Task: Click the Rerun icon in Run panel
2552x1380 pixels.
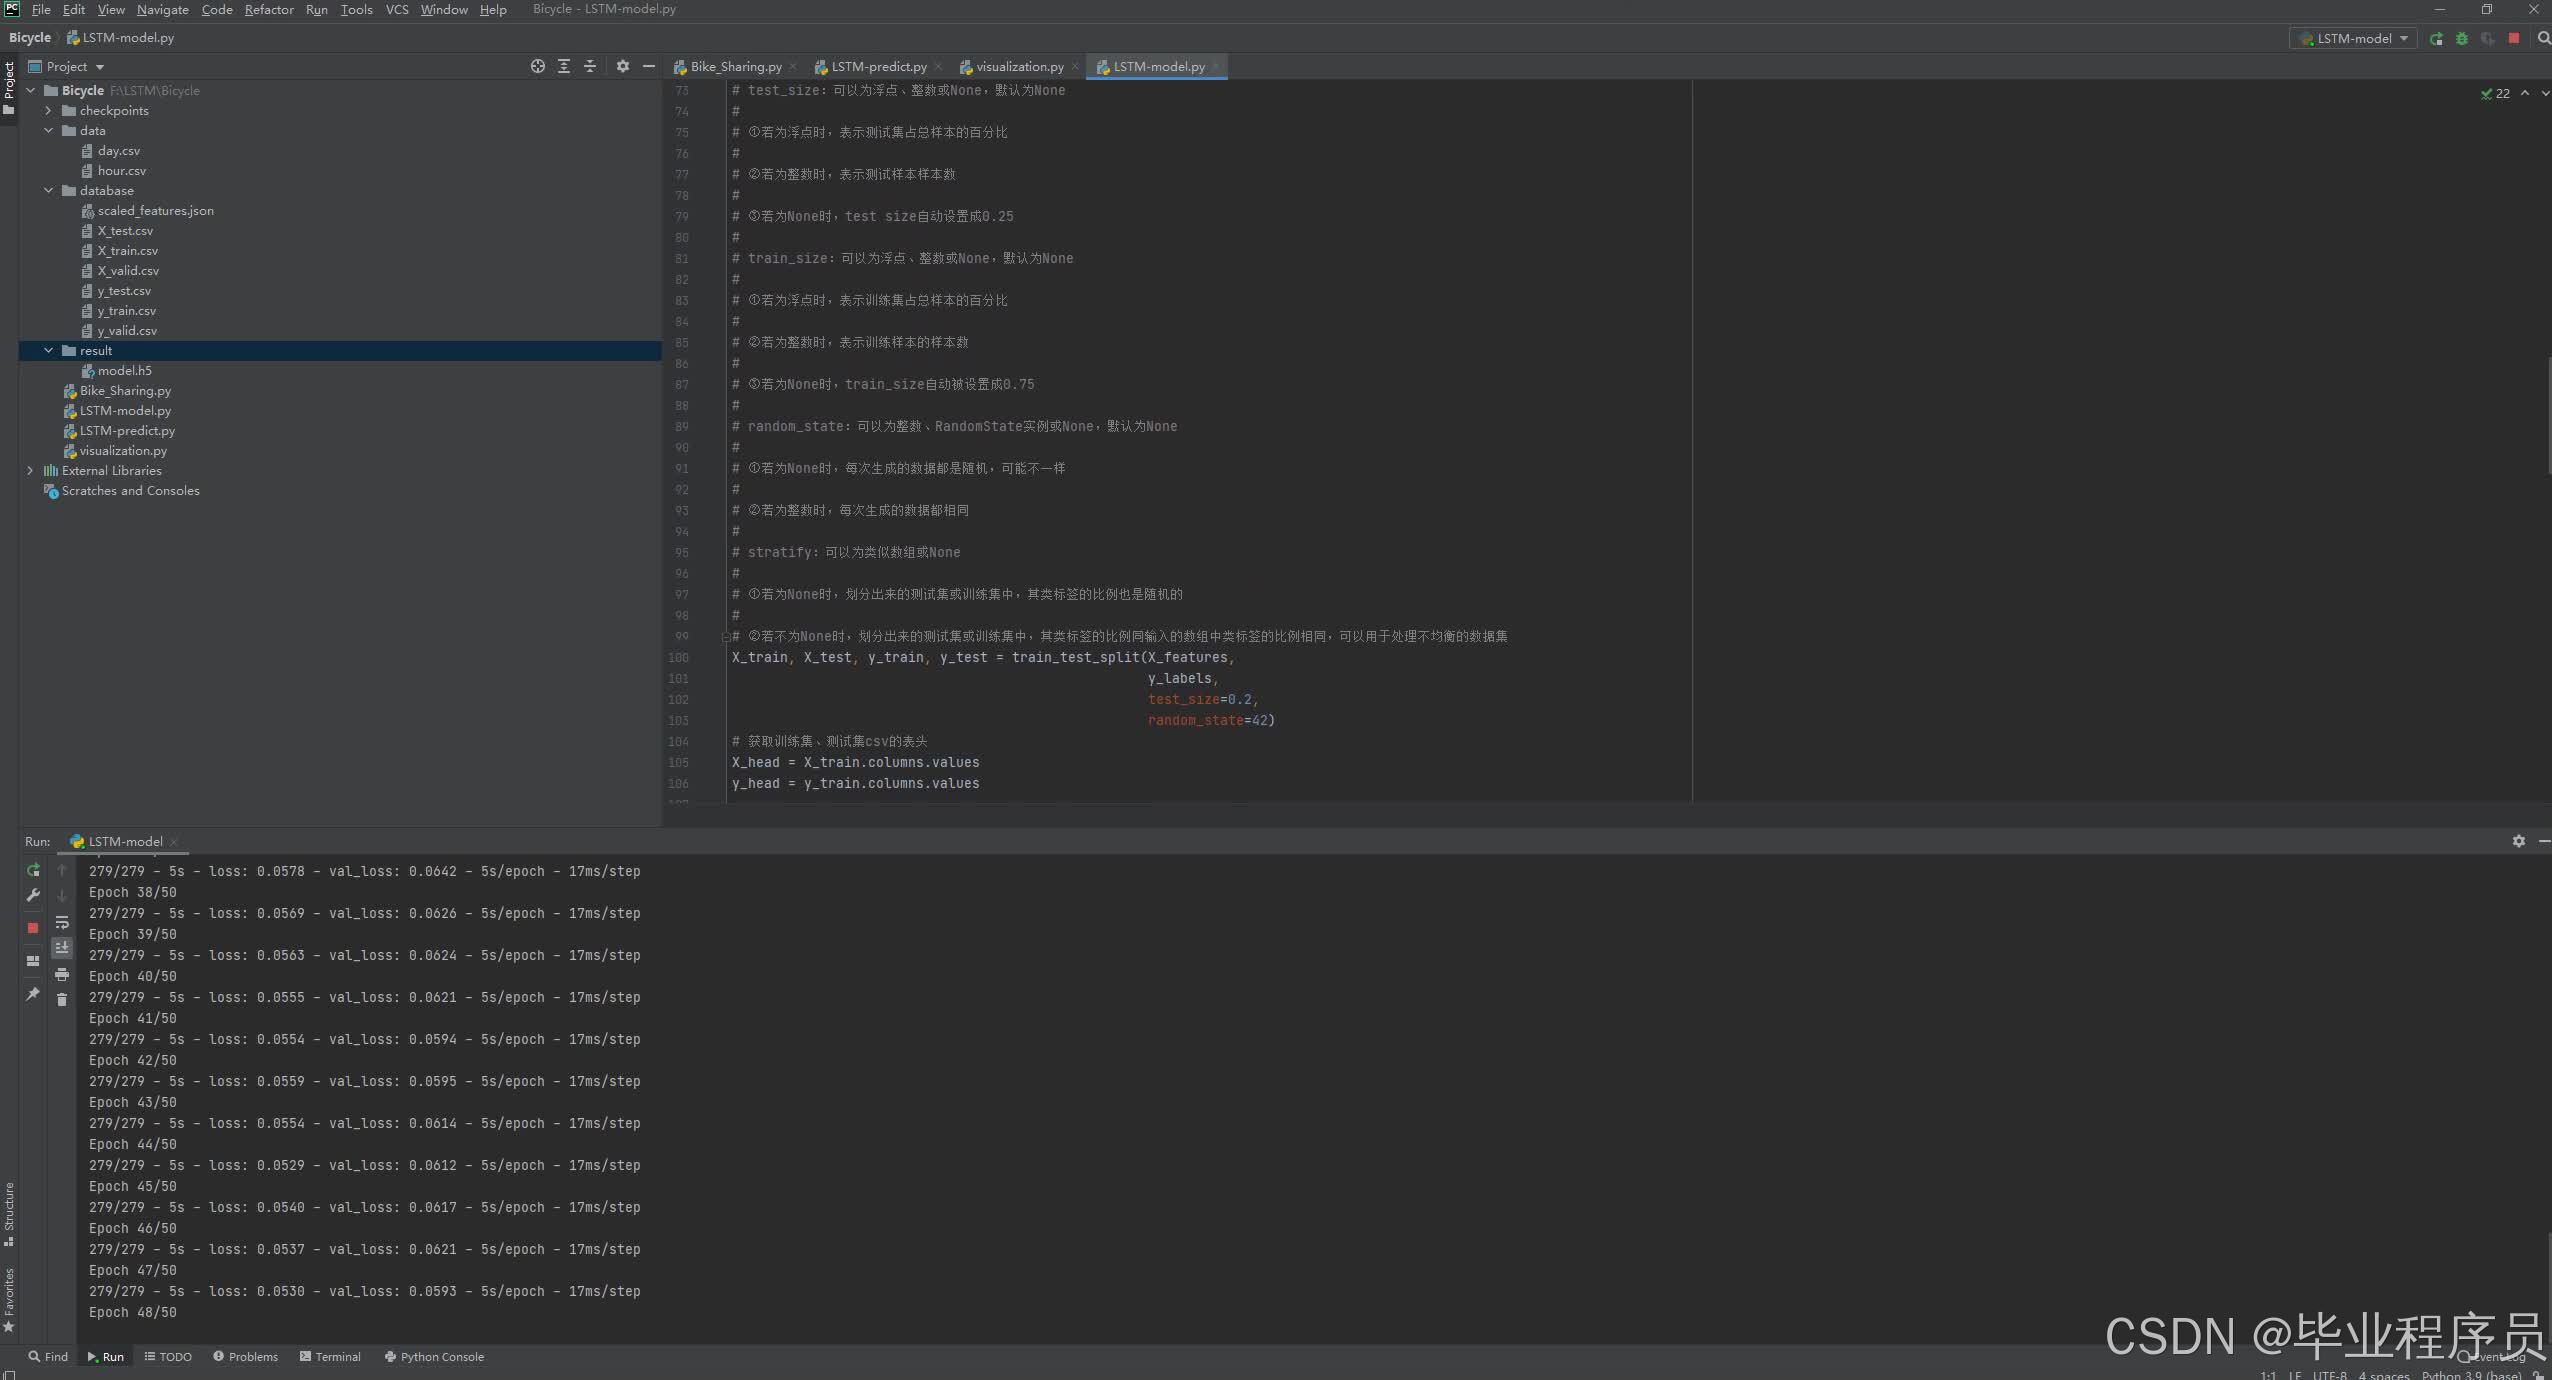Action: pyautogui.click(x=33, y=870)
